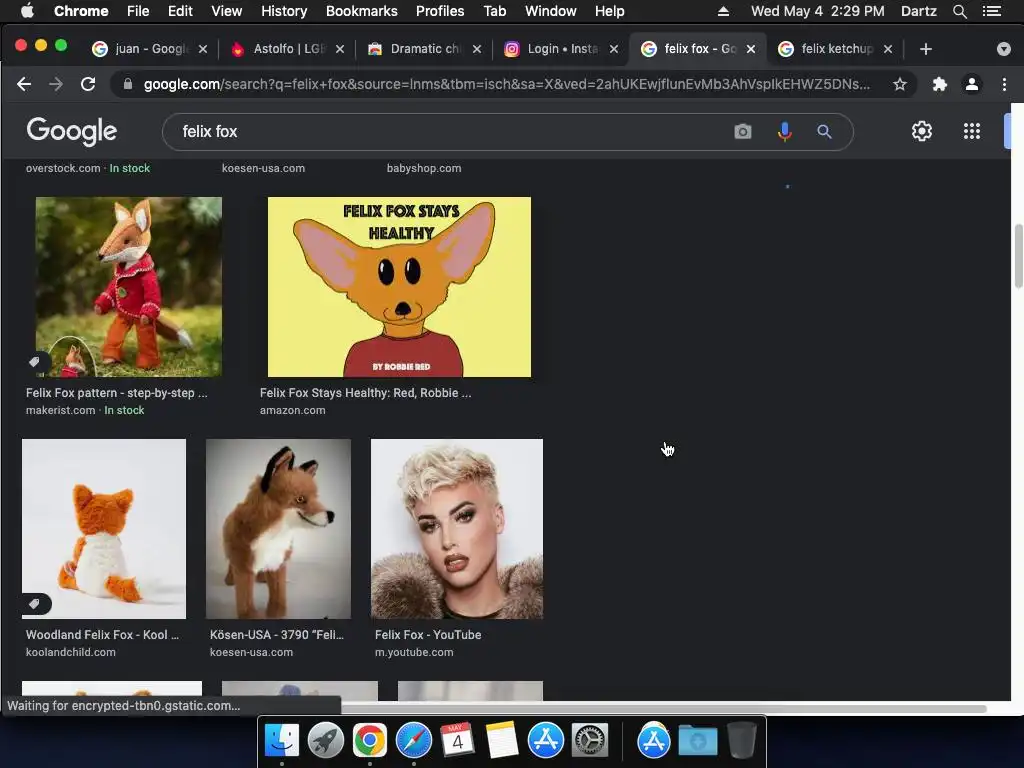Viewport: 1024px width, 768px height.
Task: Open System Preferences from the Dock
Action: tap(590, 741)
